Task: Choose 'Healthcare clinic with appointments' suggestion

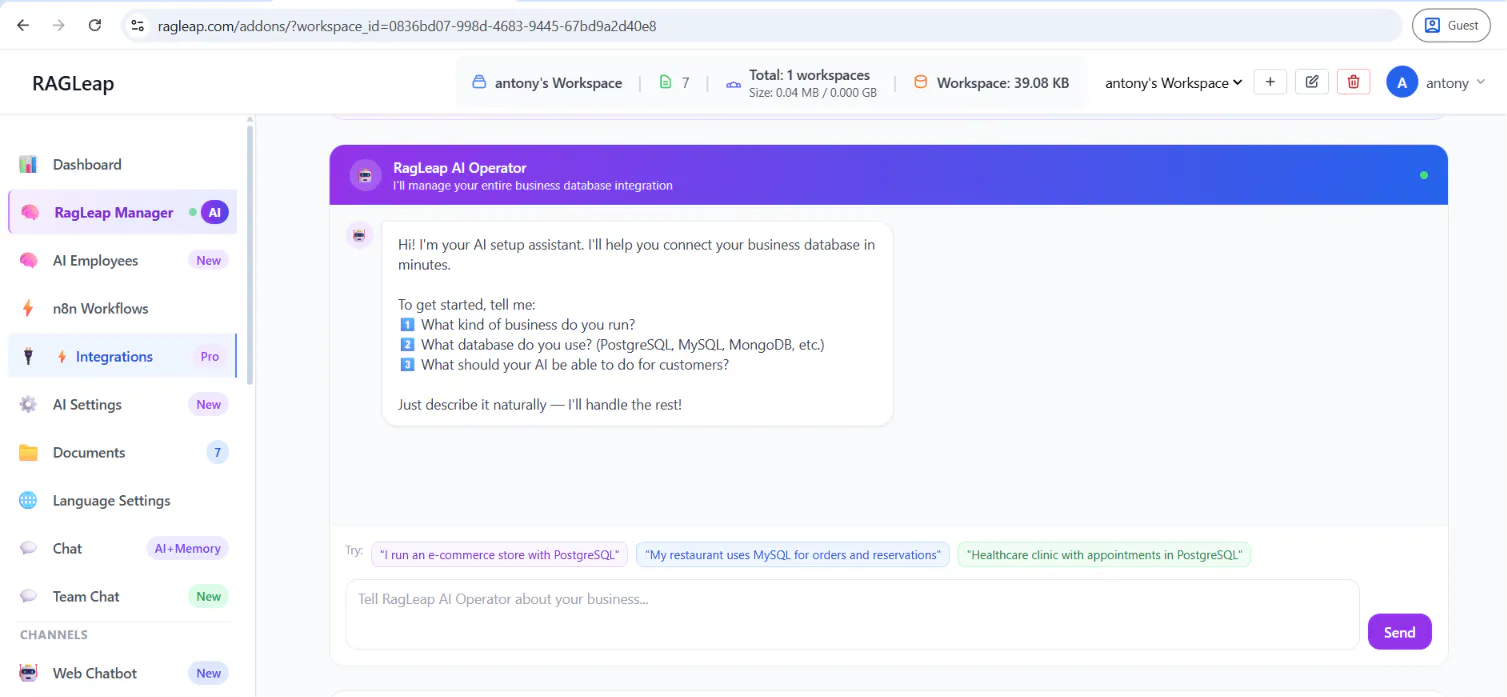Action: click(1104, 555)
